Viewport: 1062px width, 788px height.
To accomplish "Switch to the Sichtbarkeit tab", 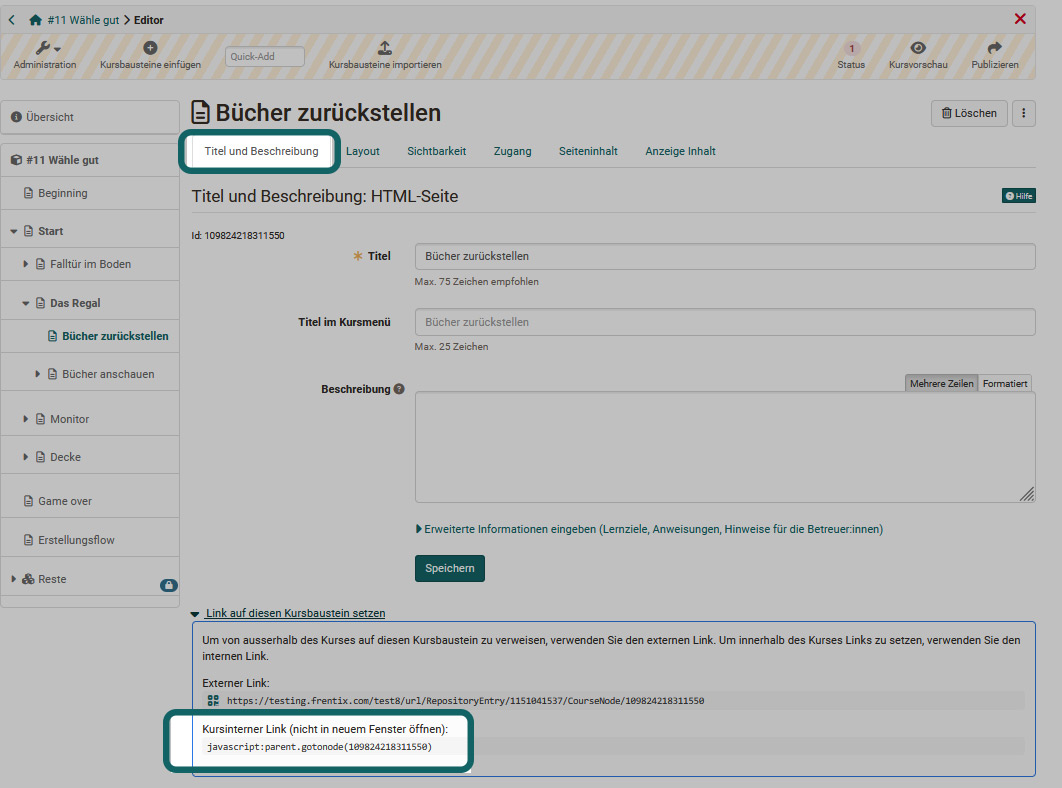I will point(436,151).
